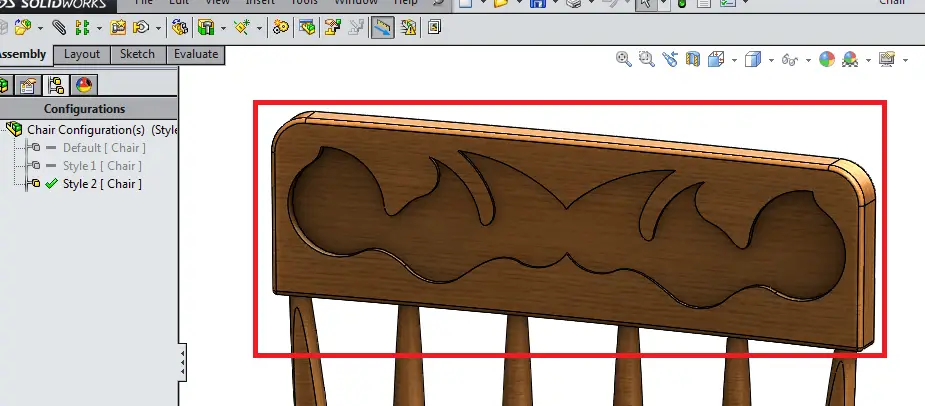925x406 pixels.
Task: Open the View Orientation dropdown arrow
Action: coord(734,60)
